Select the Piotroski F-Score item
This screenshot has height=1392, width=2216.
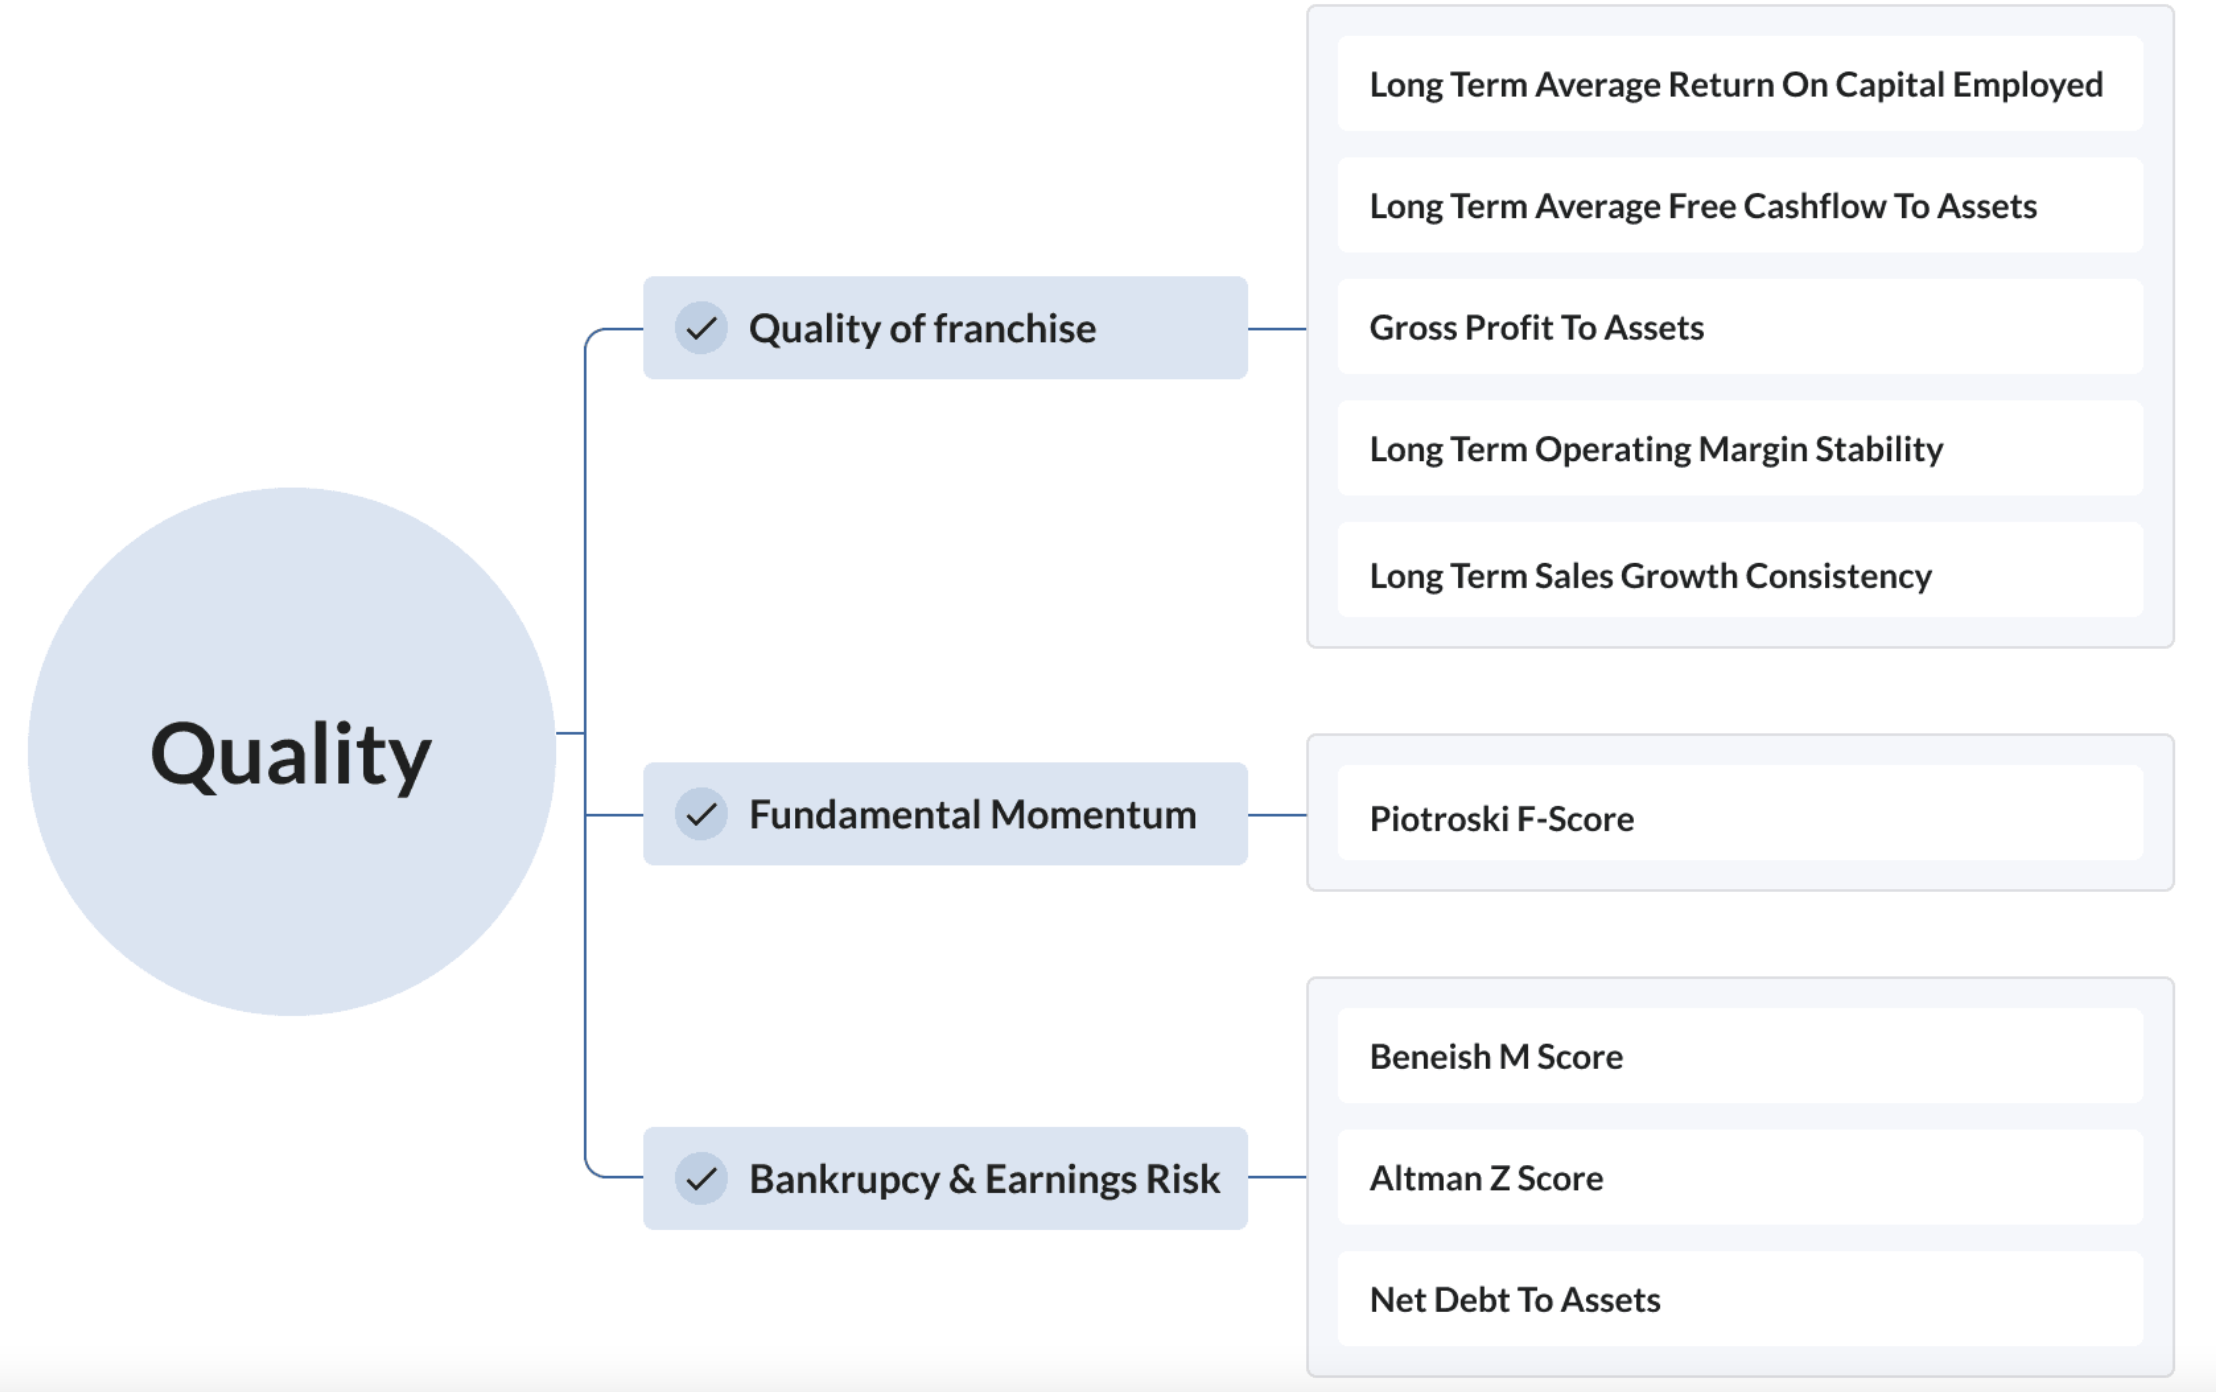tap(1740, 814)
